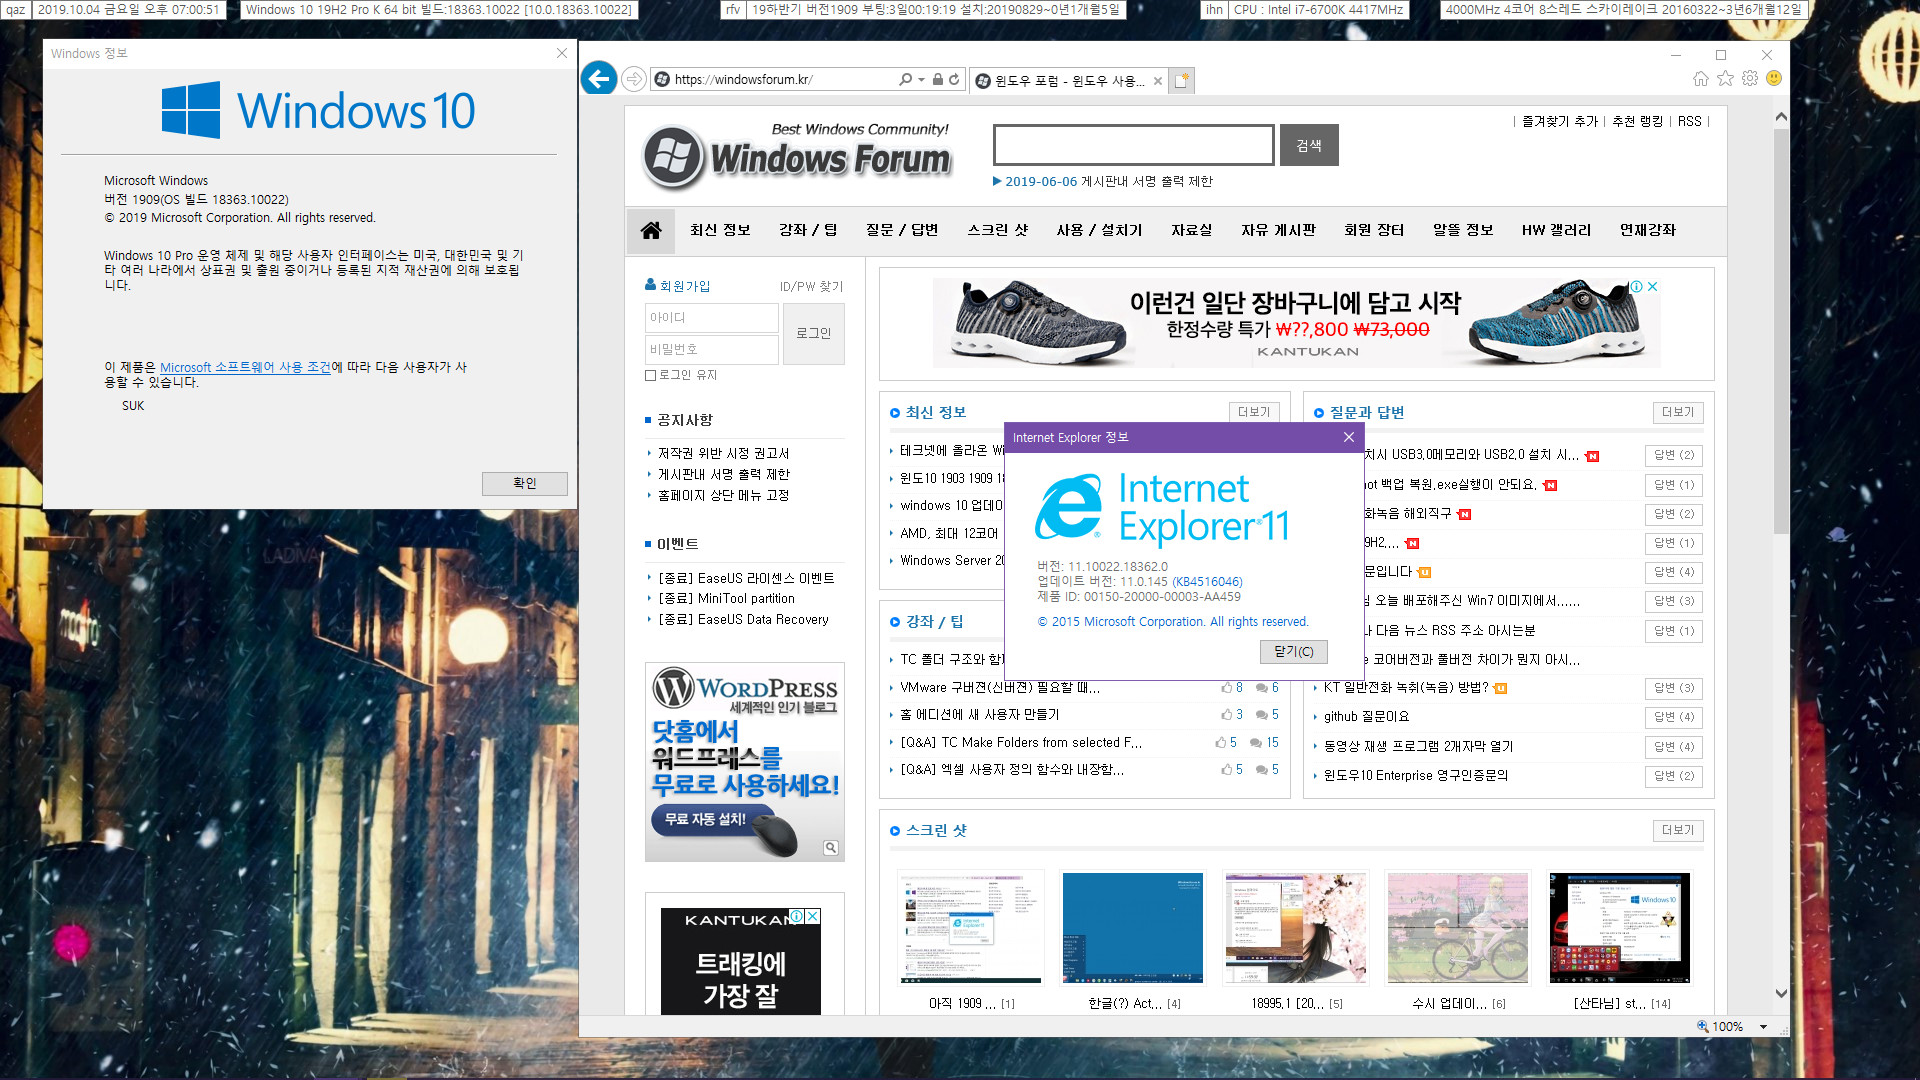Click 닫기(C) in Internet Explorer dialog
Viewport: 1920px width, 1080px height.
point(1294,652)
